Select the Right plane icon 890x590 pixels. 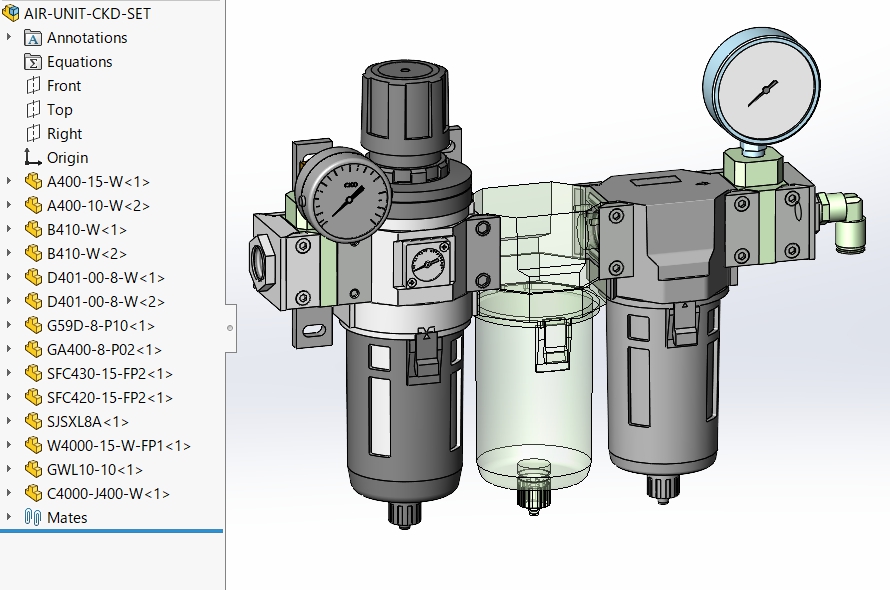point(33,133)
